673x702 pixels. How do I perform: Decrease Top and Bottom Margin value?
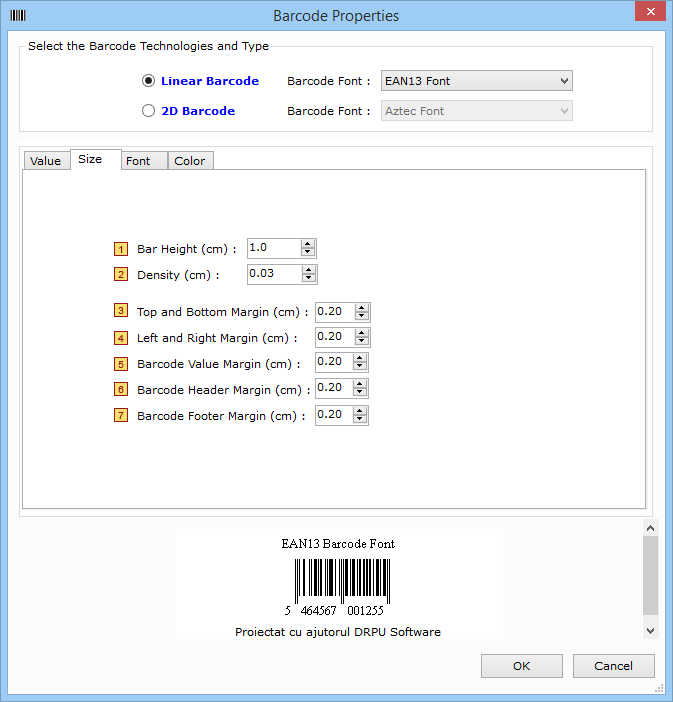point(362,316)
